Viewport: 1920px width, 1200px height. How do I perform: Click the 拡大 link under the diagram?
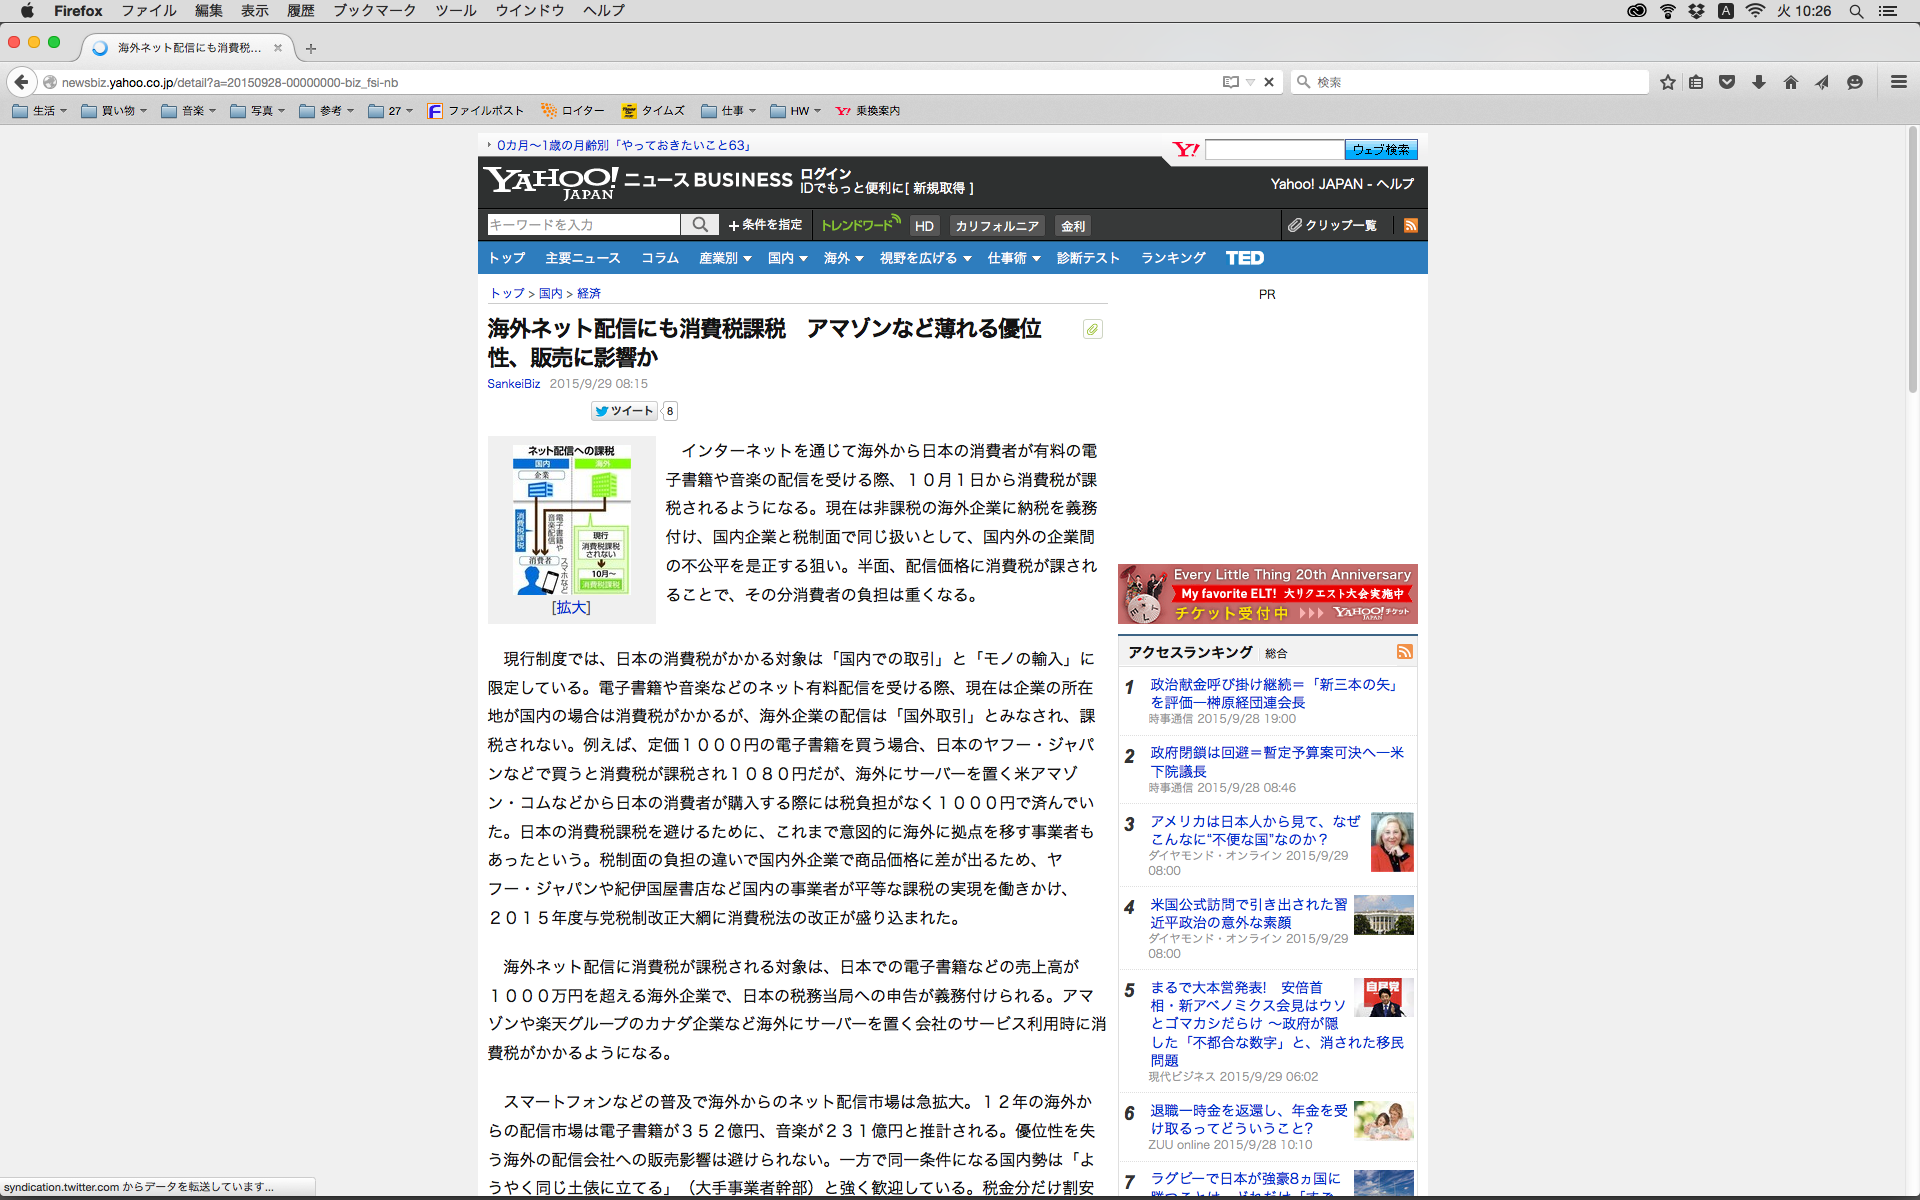(571, 608)
